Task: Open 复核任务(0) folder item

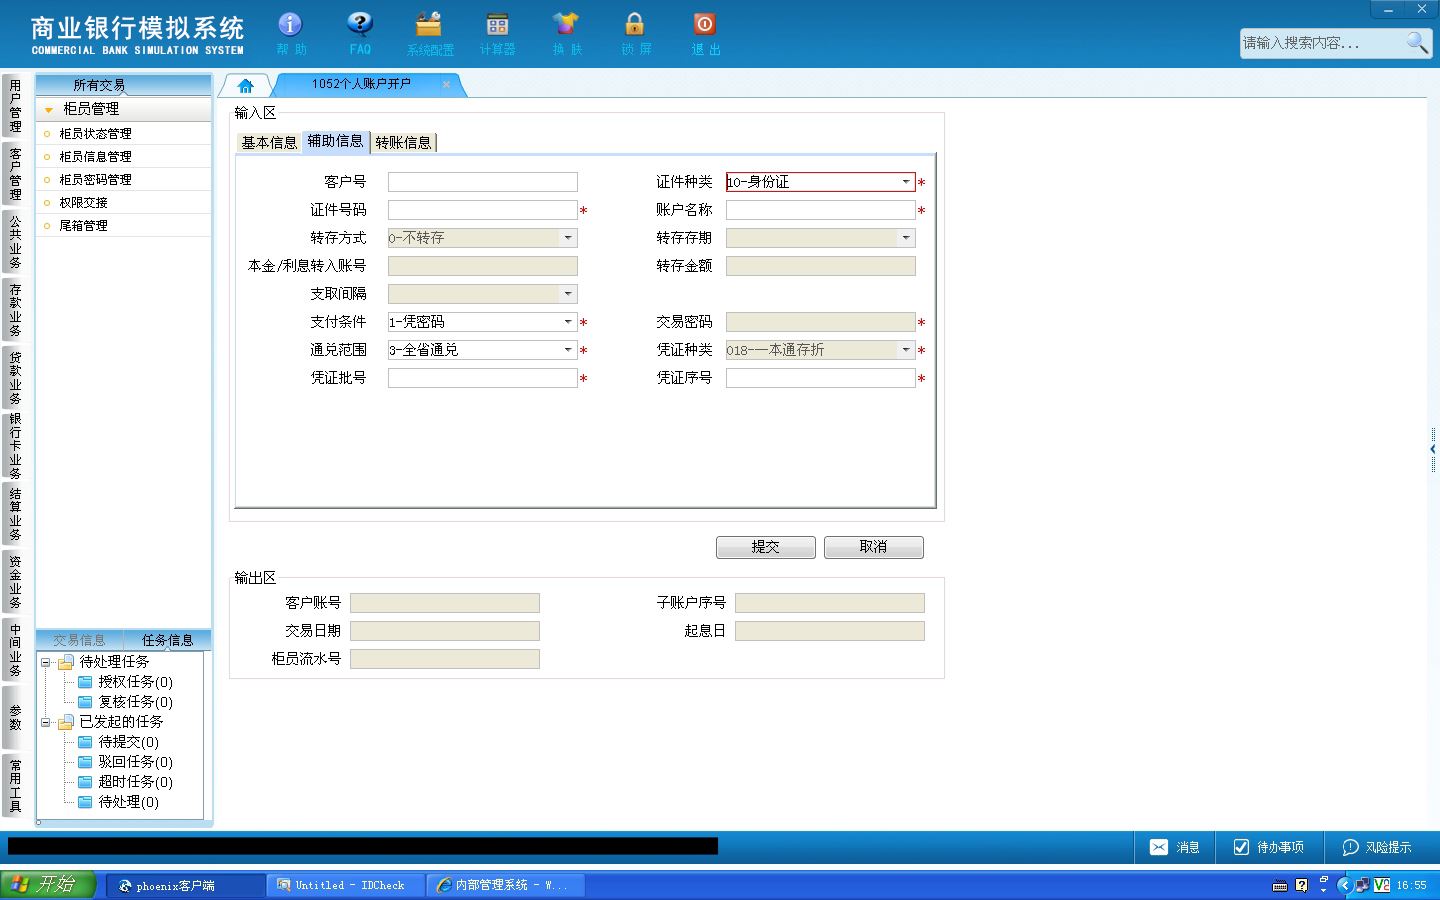Action: pyautogui.click(x=125, y=702)
